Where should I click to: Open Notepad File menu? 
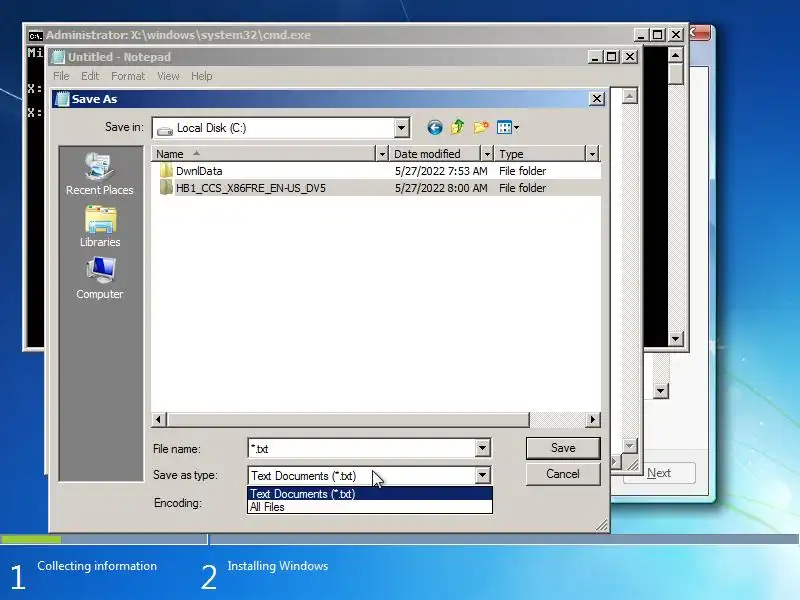61,76
